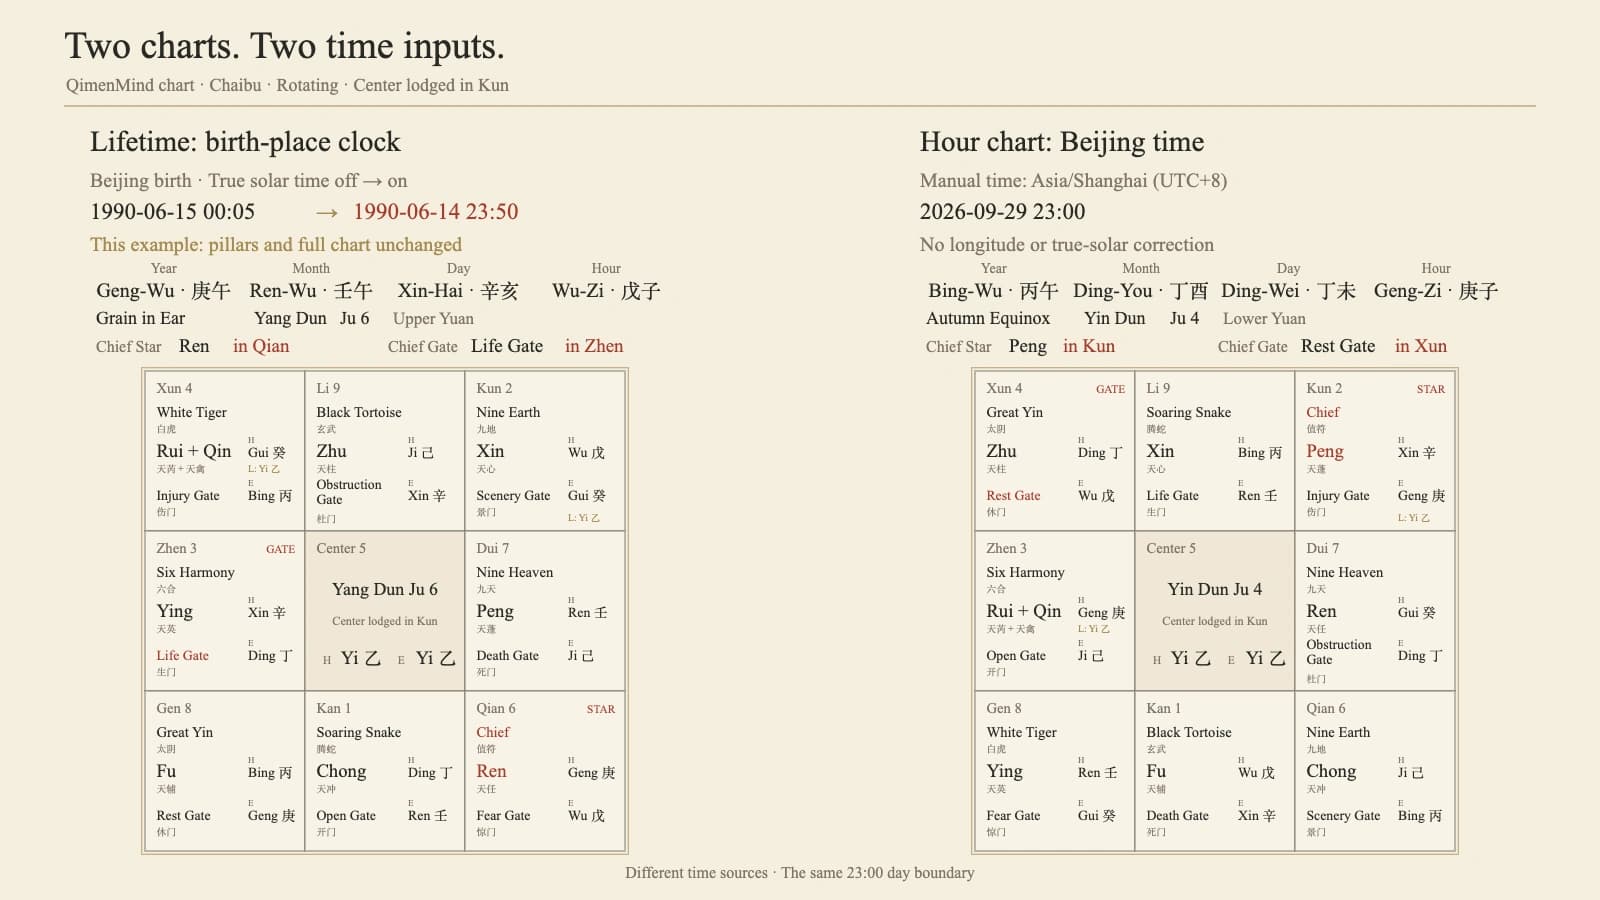The image size is (1600, 900).
Task: Click "White Tiger" in the lifetime chart's Xun 4 palace
Action: click(192, 412)
